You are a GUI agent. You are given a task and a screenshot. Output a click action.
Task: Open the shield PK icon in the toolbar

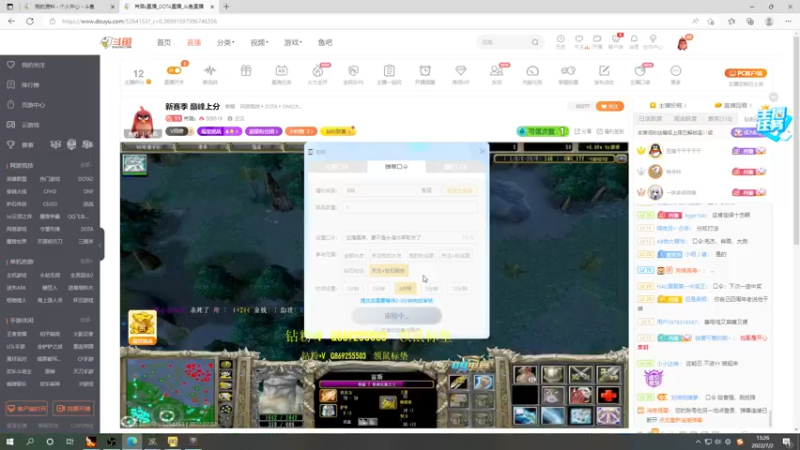point(353,70)
